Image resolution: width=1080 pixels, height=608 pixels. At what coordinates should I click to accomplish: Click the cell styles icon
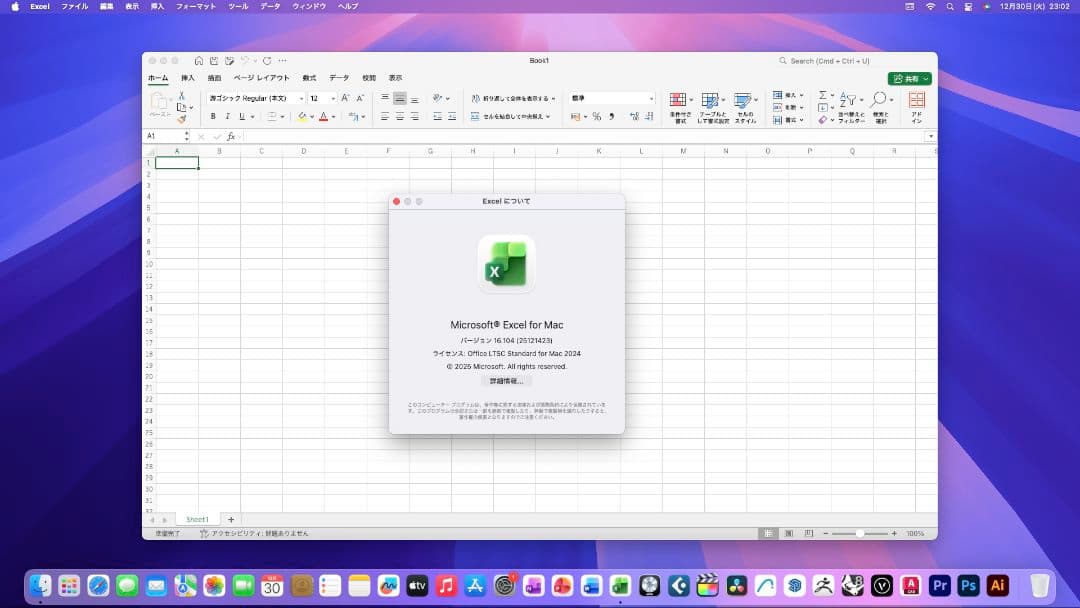tap(744, 100)
